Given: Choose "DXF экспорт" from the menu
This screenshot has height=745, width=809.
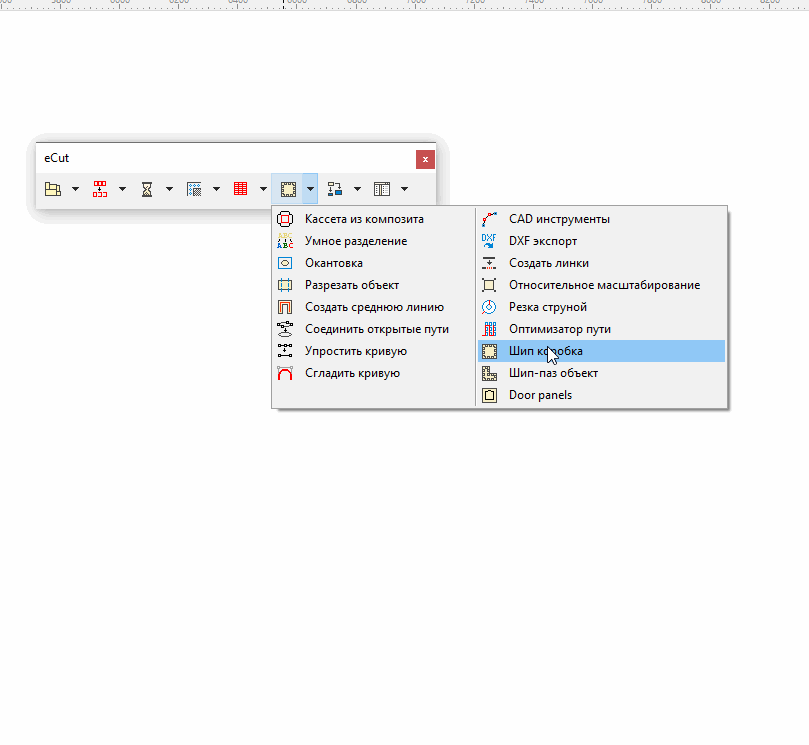Looking at the screenshot, I should [x=543, y=241].
